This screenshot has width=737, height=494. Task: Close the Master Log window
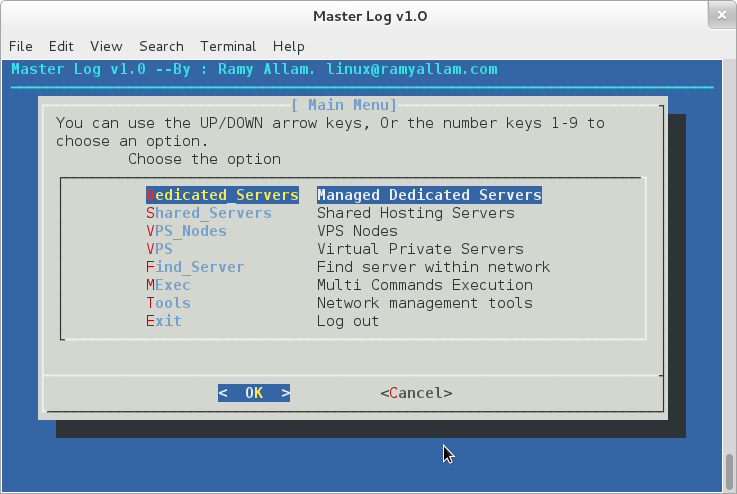click(718, 16)
